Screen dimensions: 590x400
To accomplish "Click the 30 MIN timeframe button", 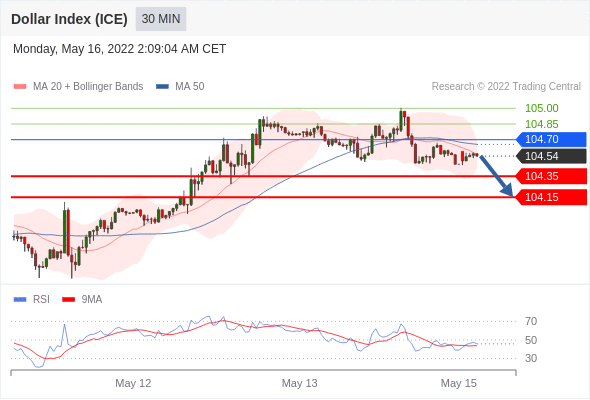I will point(161,19).
